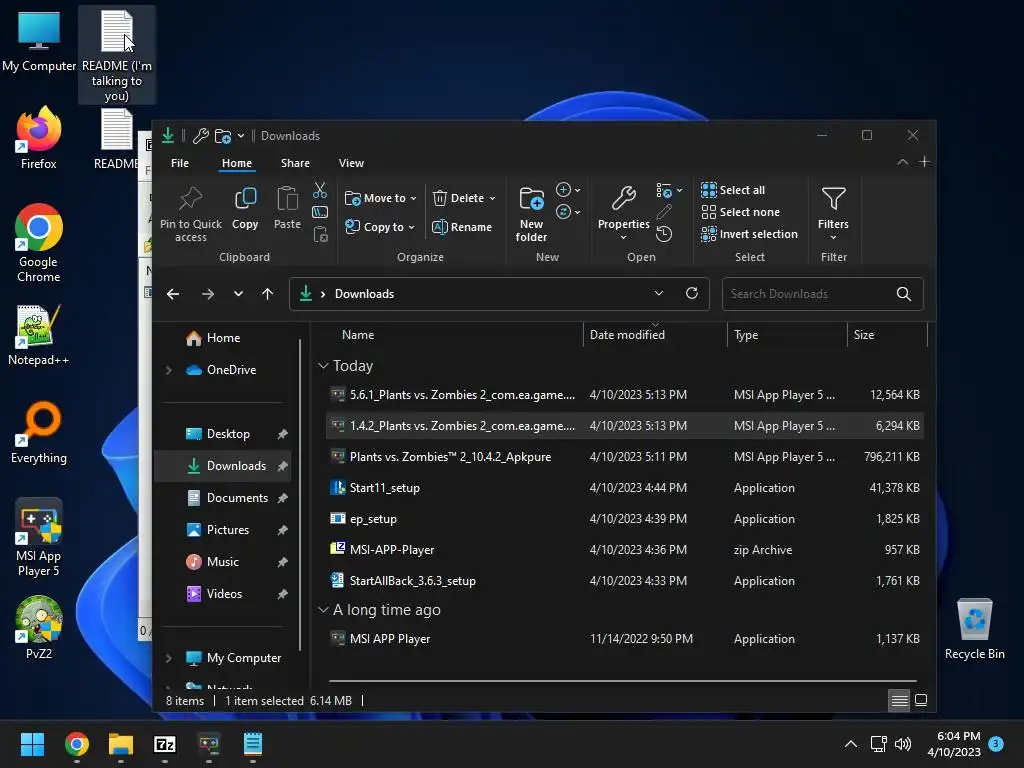The image size is (1024, 768).
Task: Go up one folder level arrow
Action: (268, 295)
